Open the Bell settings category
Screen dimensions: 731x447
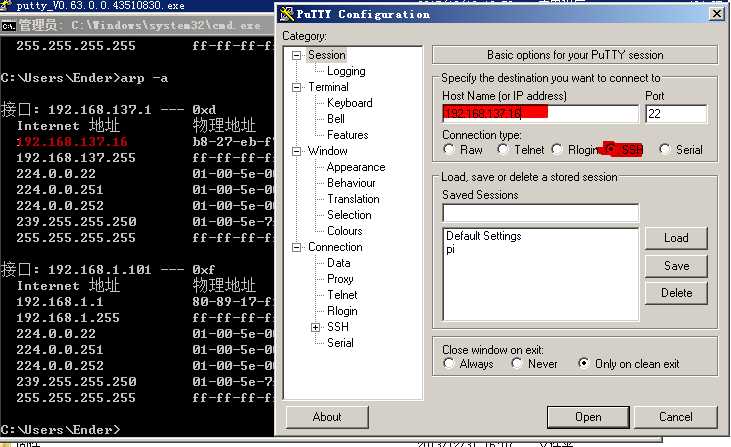coord(336,119)
